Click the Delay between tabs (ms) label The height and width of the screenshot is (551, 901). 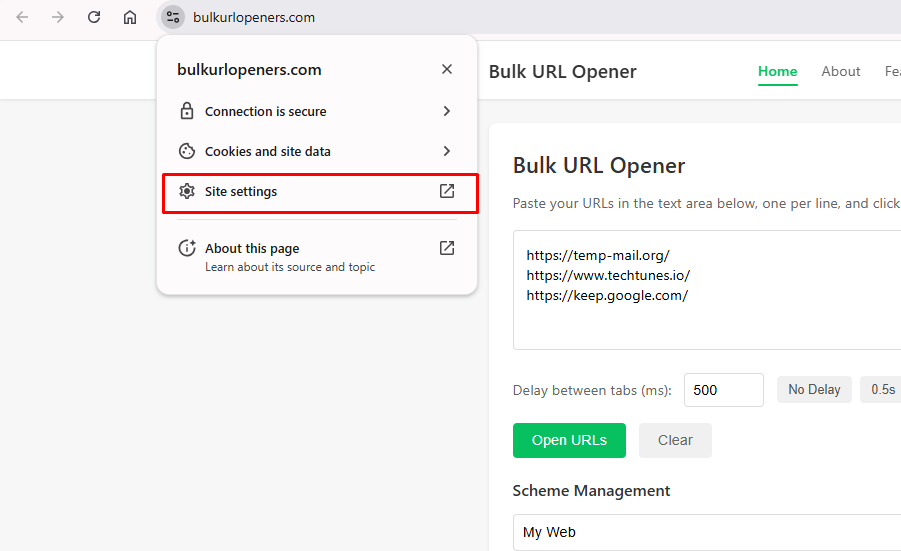coord(592,390)
